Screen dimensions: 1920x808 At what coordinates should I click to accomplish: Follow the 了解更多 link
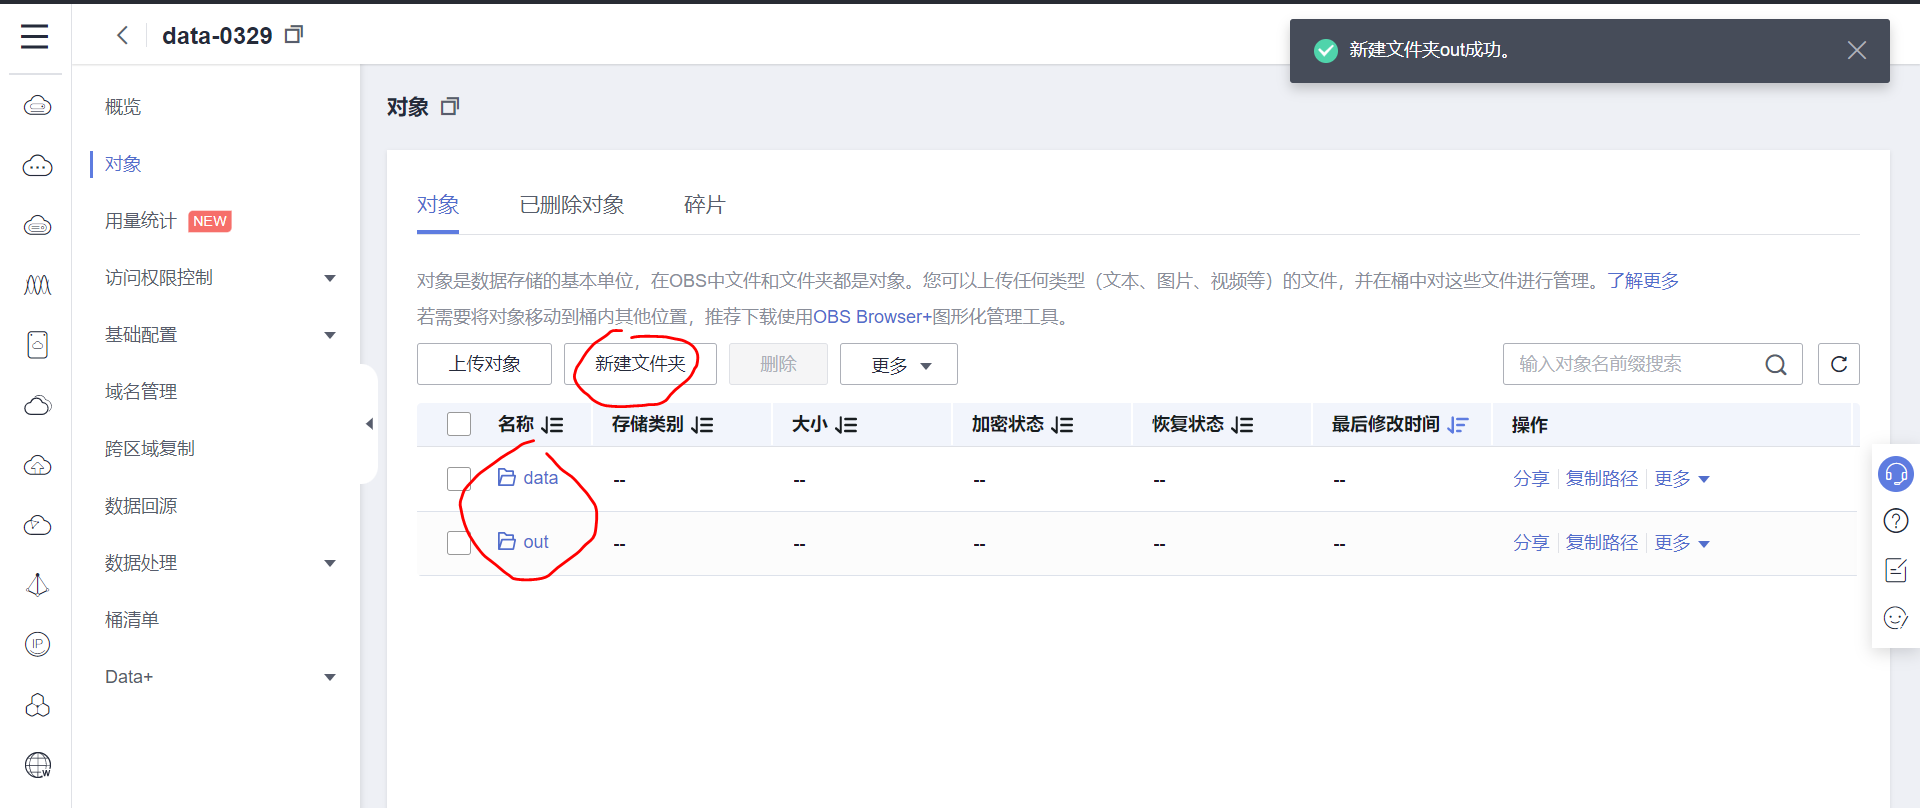[1643, 281]
